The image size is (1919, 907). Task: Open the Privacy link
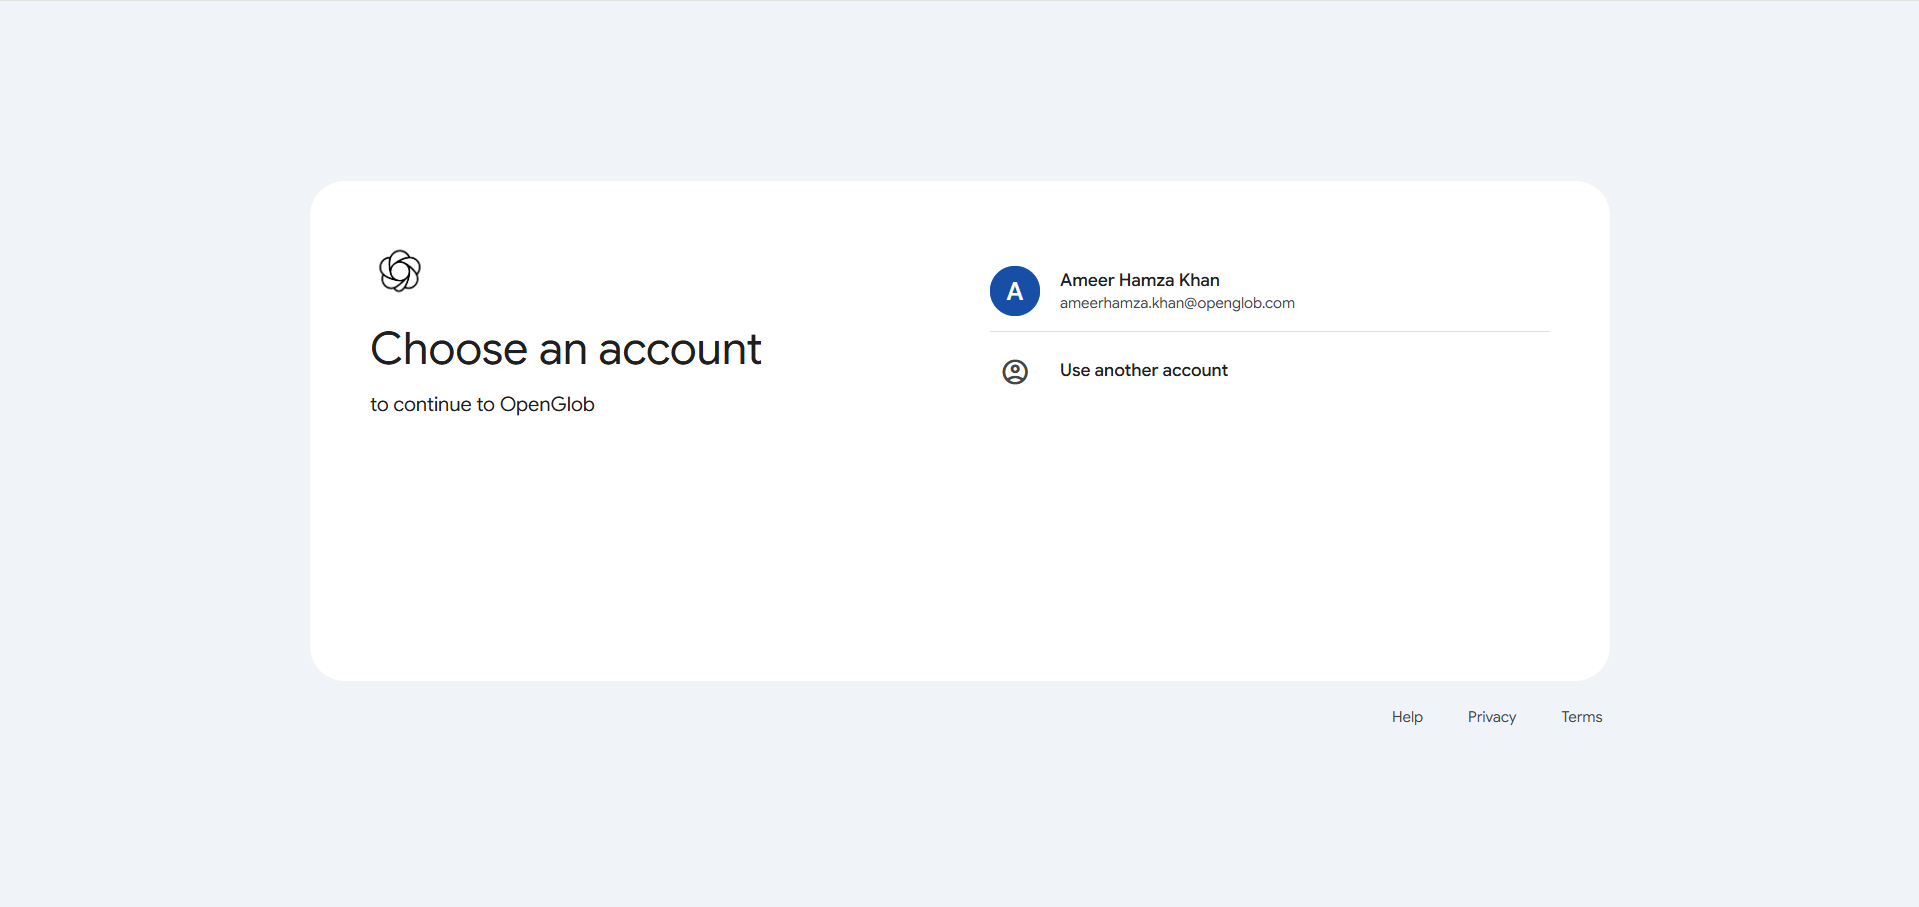point(1491,716)
